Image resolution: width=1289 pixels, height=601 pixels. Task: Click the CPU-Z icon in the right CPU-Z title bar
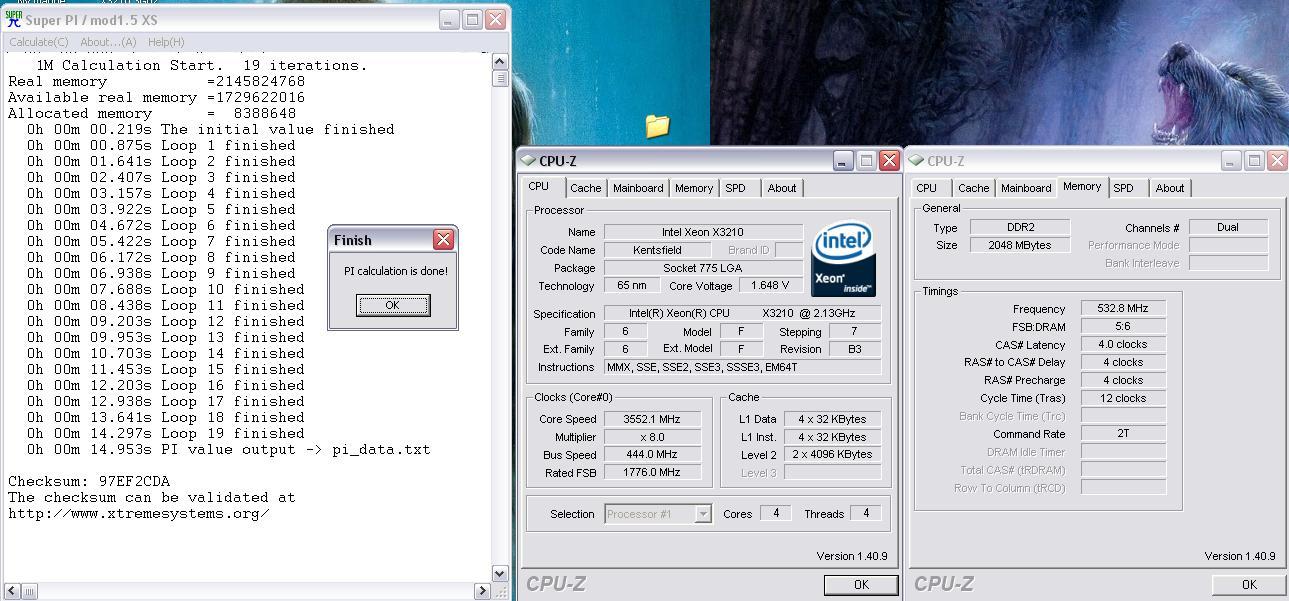(916, 160)
